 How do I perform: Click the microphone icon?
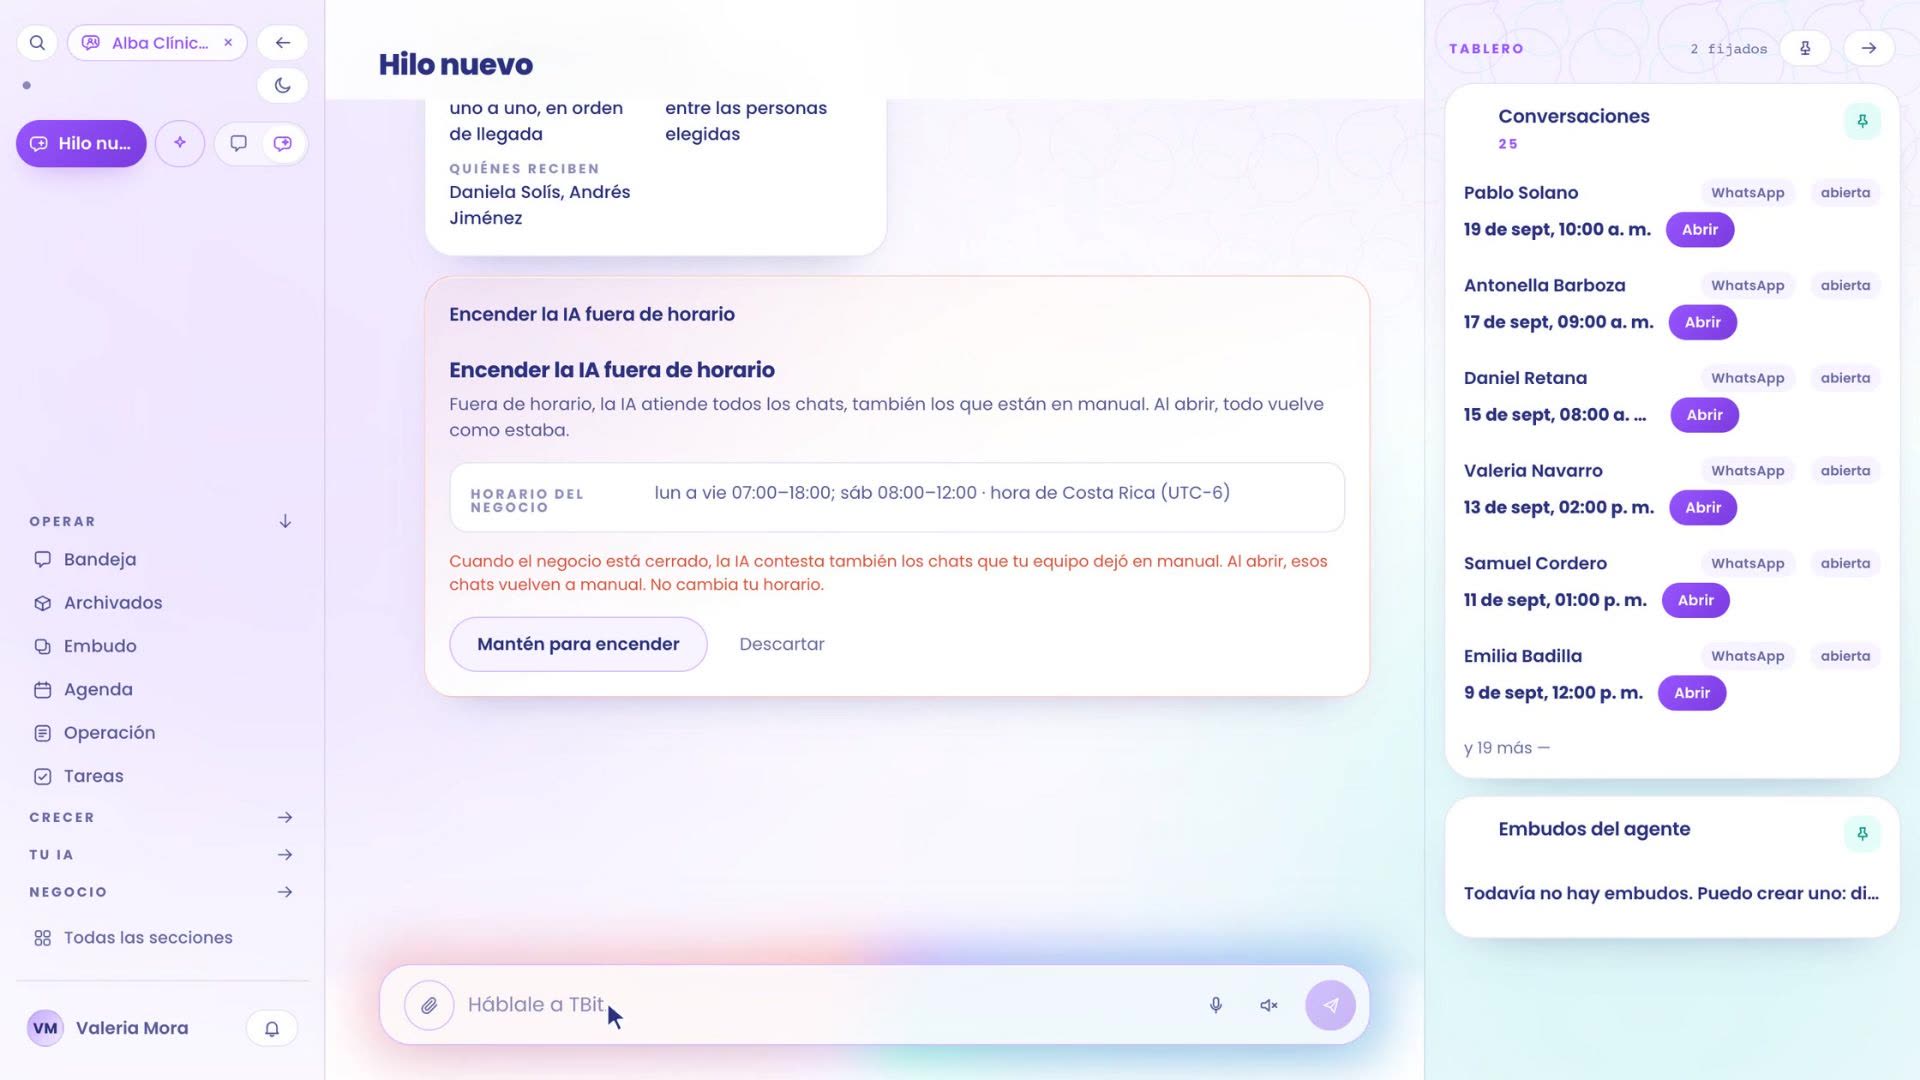pyautogui.click(x=1216, y=1005)
